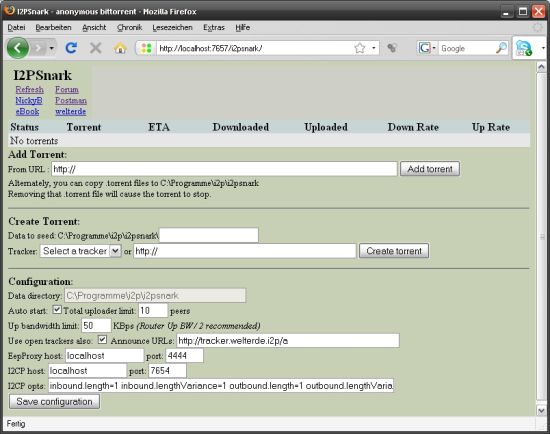The width and height of the screenshot is (550, 434).
Task: Open the Chronik menu
Action: 129,27
